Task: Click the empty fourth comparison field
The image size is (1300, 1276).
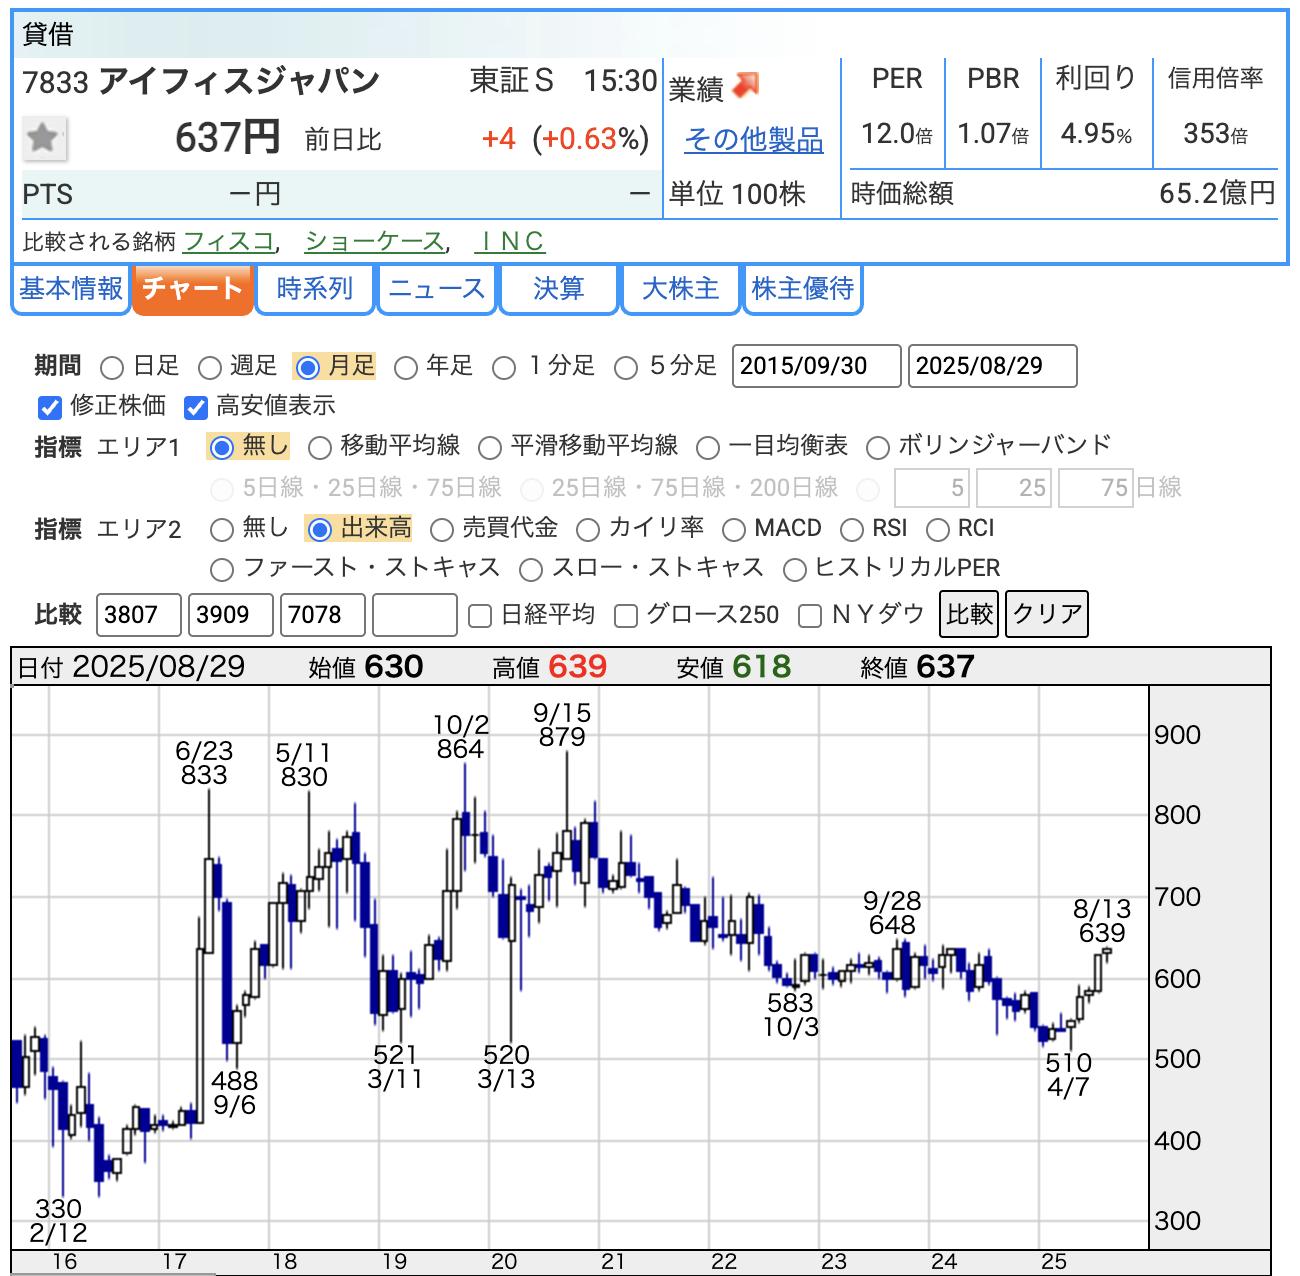Action: pyautogui.click(x=415, y=614)
